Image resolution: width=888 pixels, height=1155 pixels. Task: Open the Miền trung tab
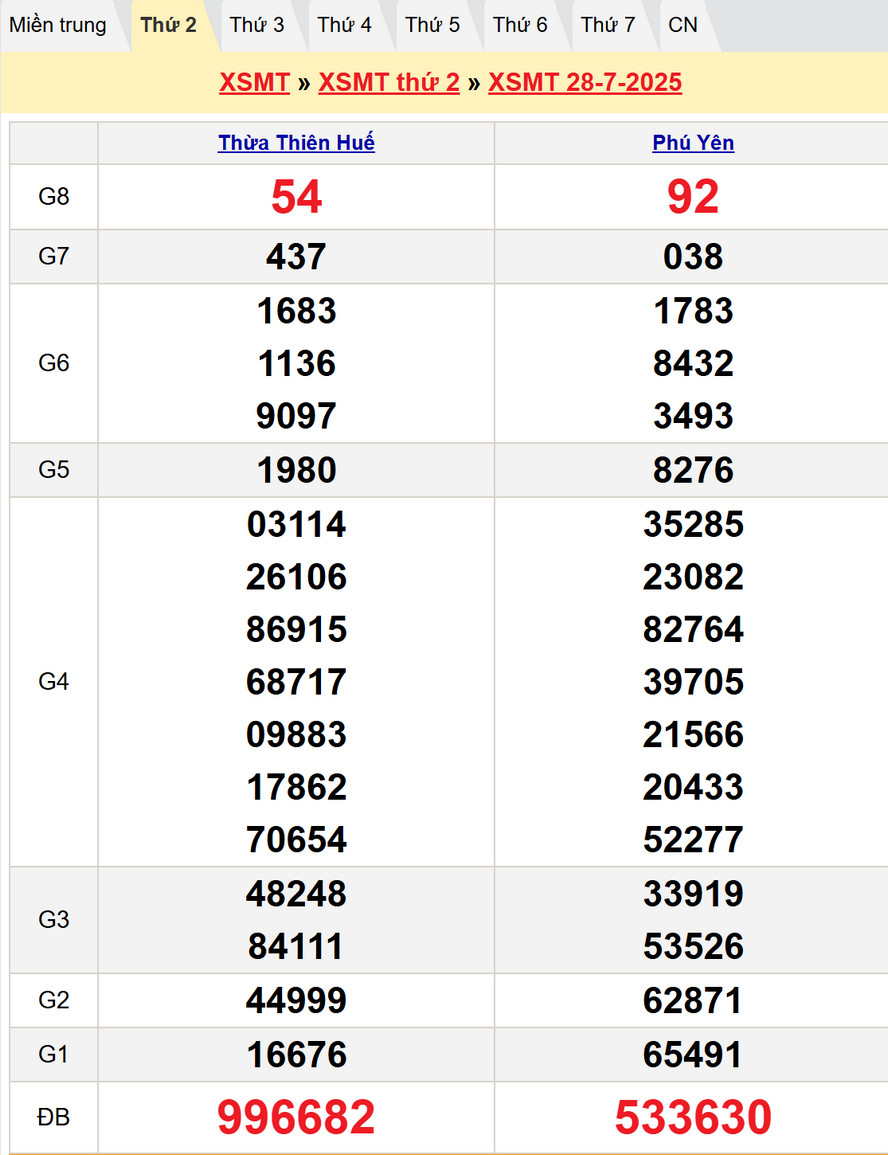click(x=58, y=25)
